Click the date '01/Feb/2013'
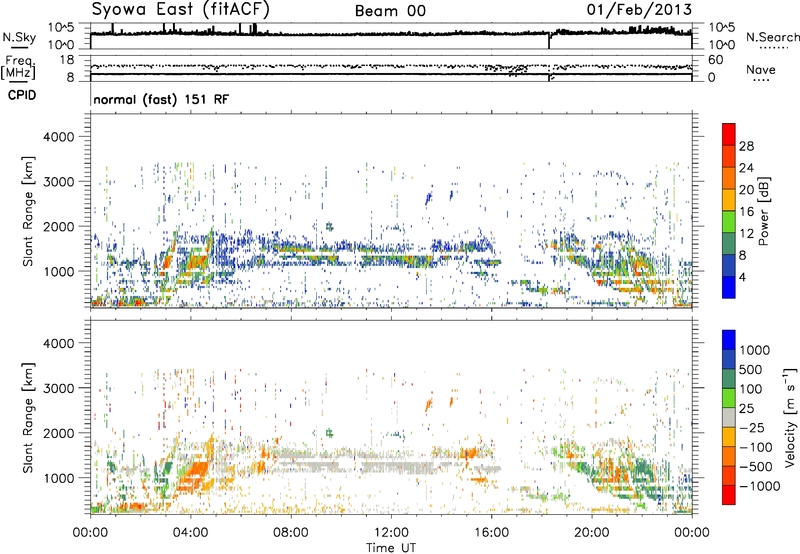Screen dimensions: 800x554 tap(639, 10)
